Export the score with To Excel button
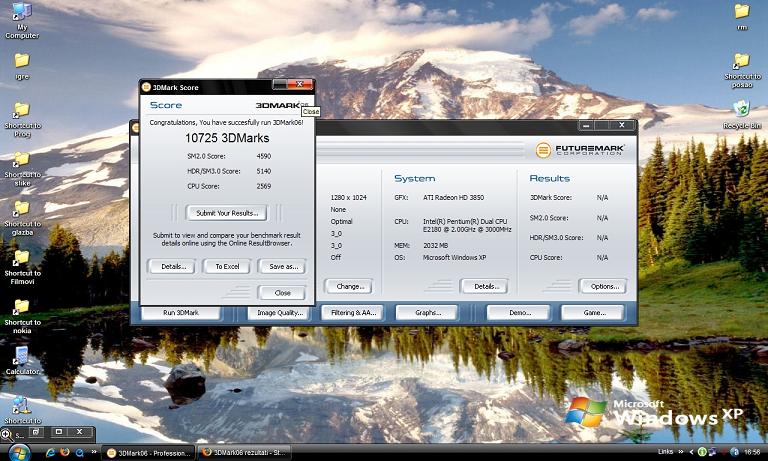This screenshot has width=768, height=461. (227, 266)
